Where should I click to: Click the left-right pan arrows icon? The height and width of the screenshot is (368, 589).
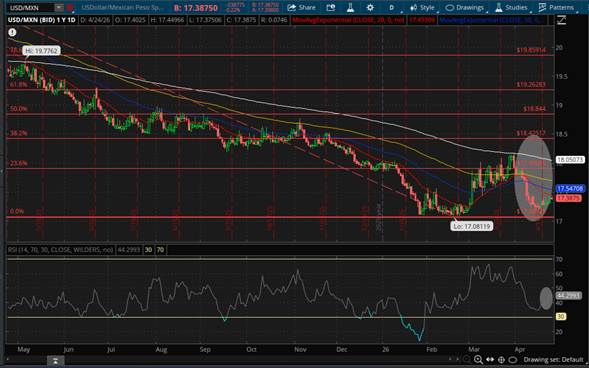click(490, 359)
